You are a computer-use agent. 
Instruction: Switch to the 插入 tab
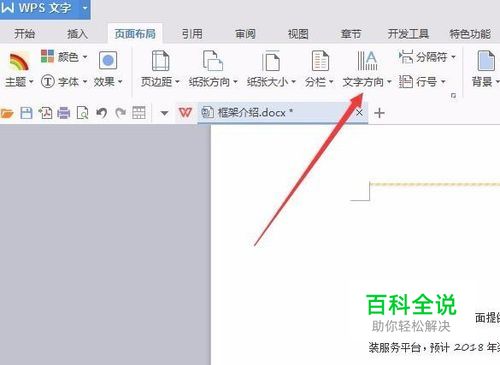tap(77, 34)
